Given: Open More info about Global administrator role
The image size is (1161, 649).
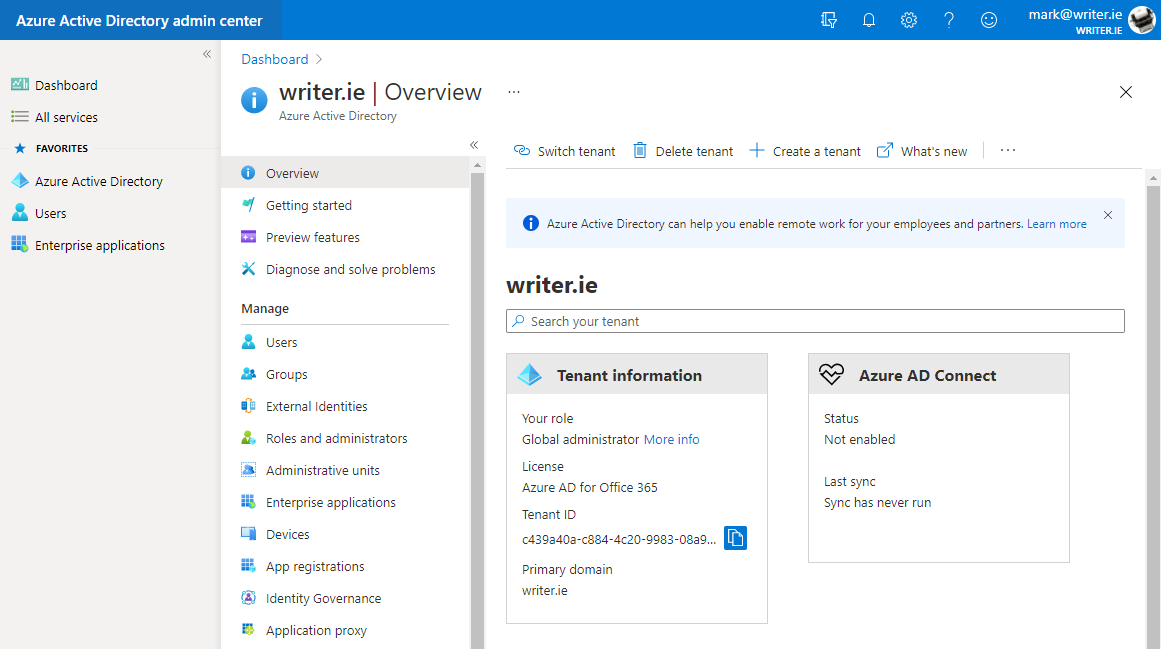Looking at the screenshot, I should pos(672,440).
